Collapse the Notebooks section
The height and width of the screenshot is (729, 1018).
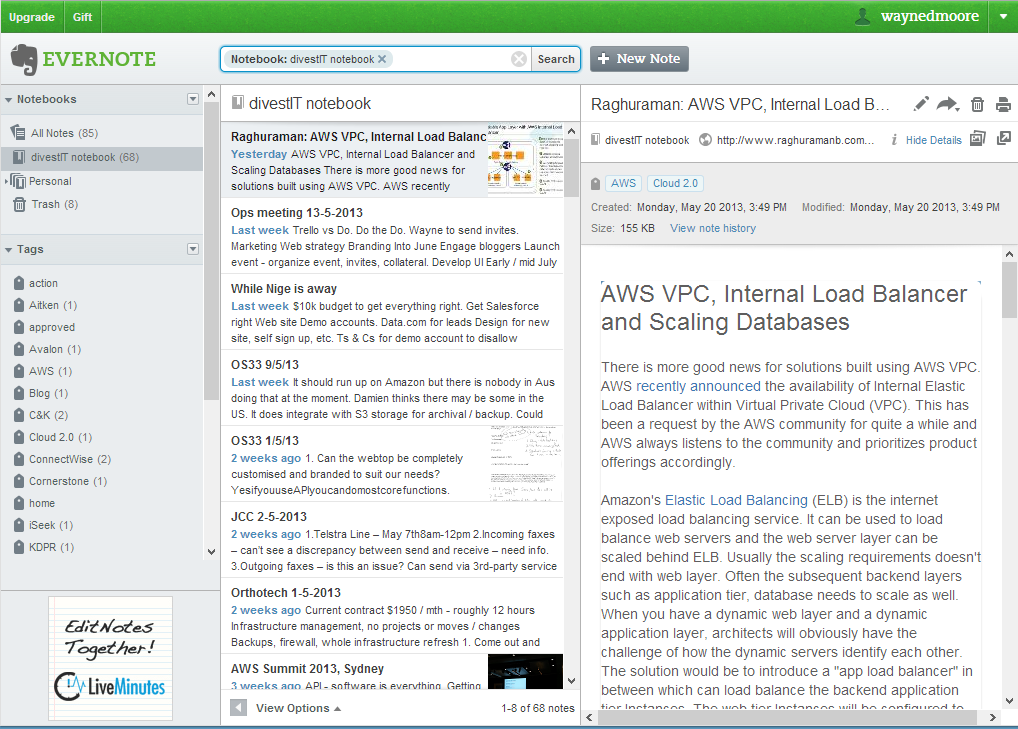9,100
